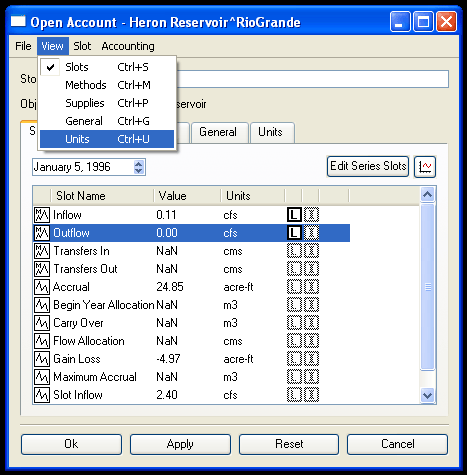Click the X-box icon in the Outflow row
467x475 pixels.
(x=311, y=233)
